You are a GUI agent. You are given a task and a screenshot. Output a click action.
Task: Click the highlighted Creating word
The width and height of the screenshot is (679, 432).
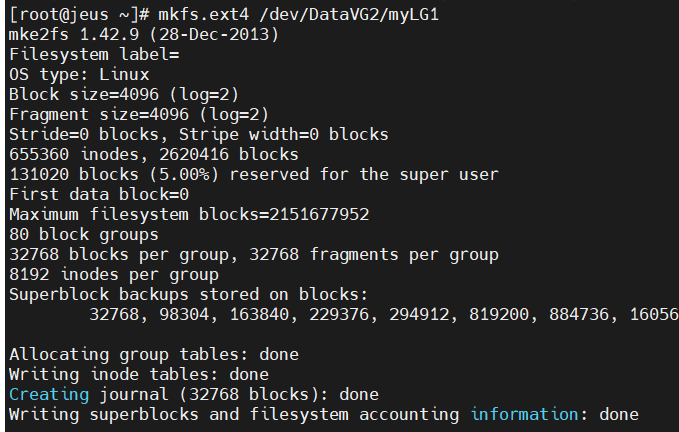49,394
